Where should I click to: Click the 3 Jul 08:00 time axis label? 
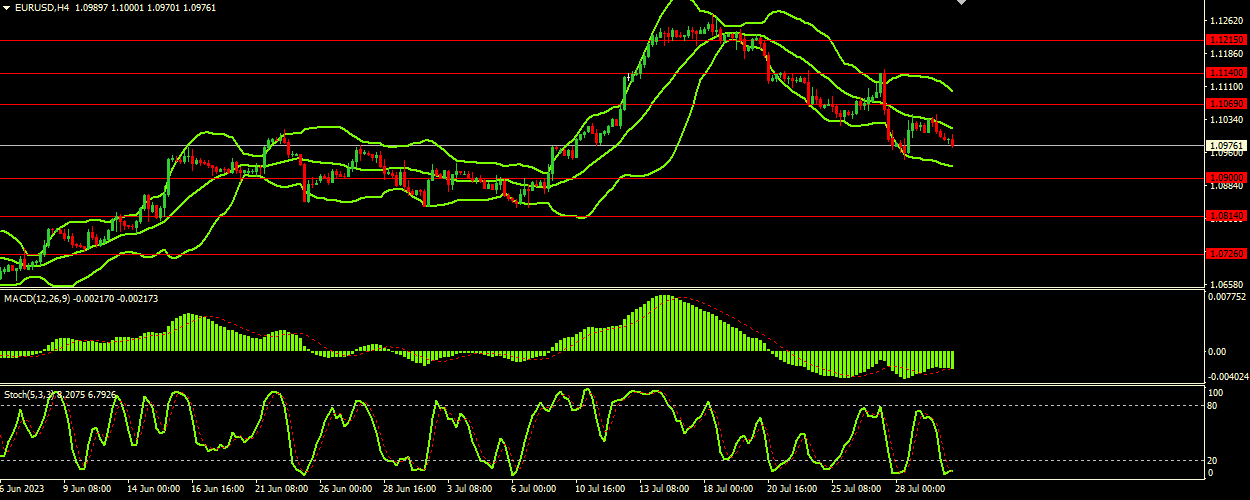pos(468,490)
